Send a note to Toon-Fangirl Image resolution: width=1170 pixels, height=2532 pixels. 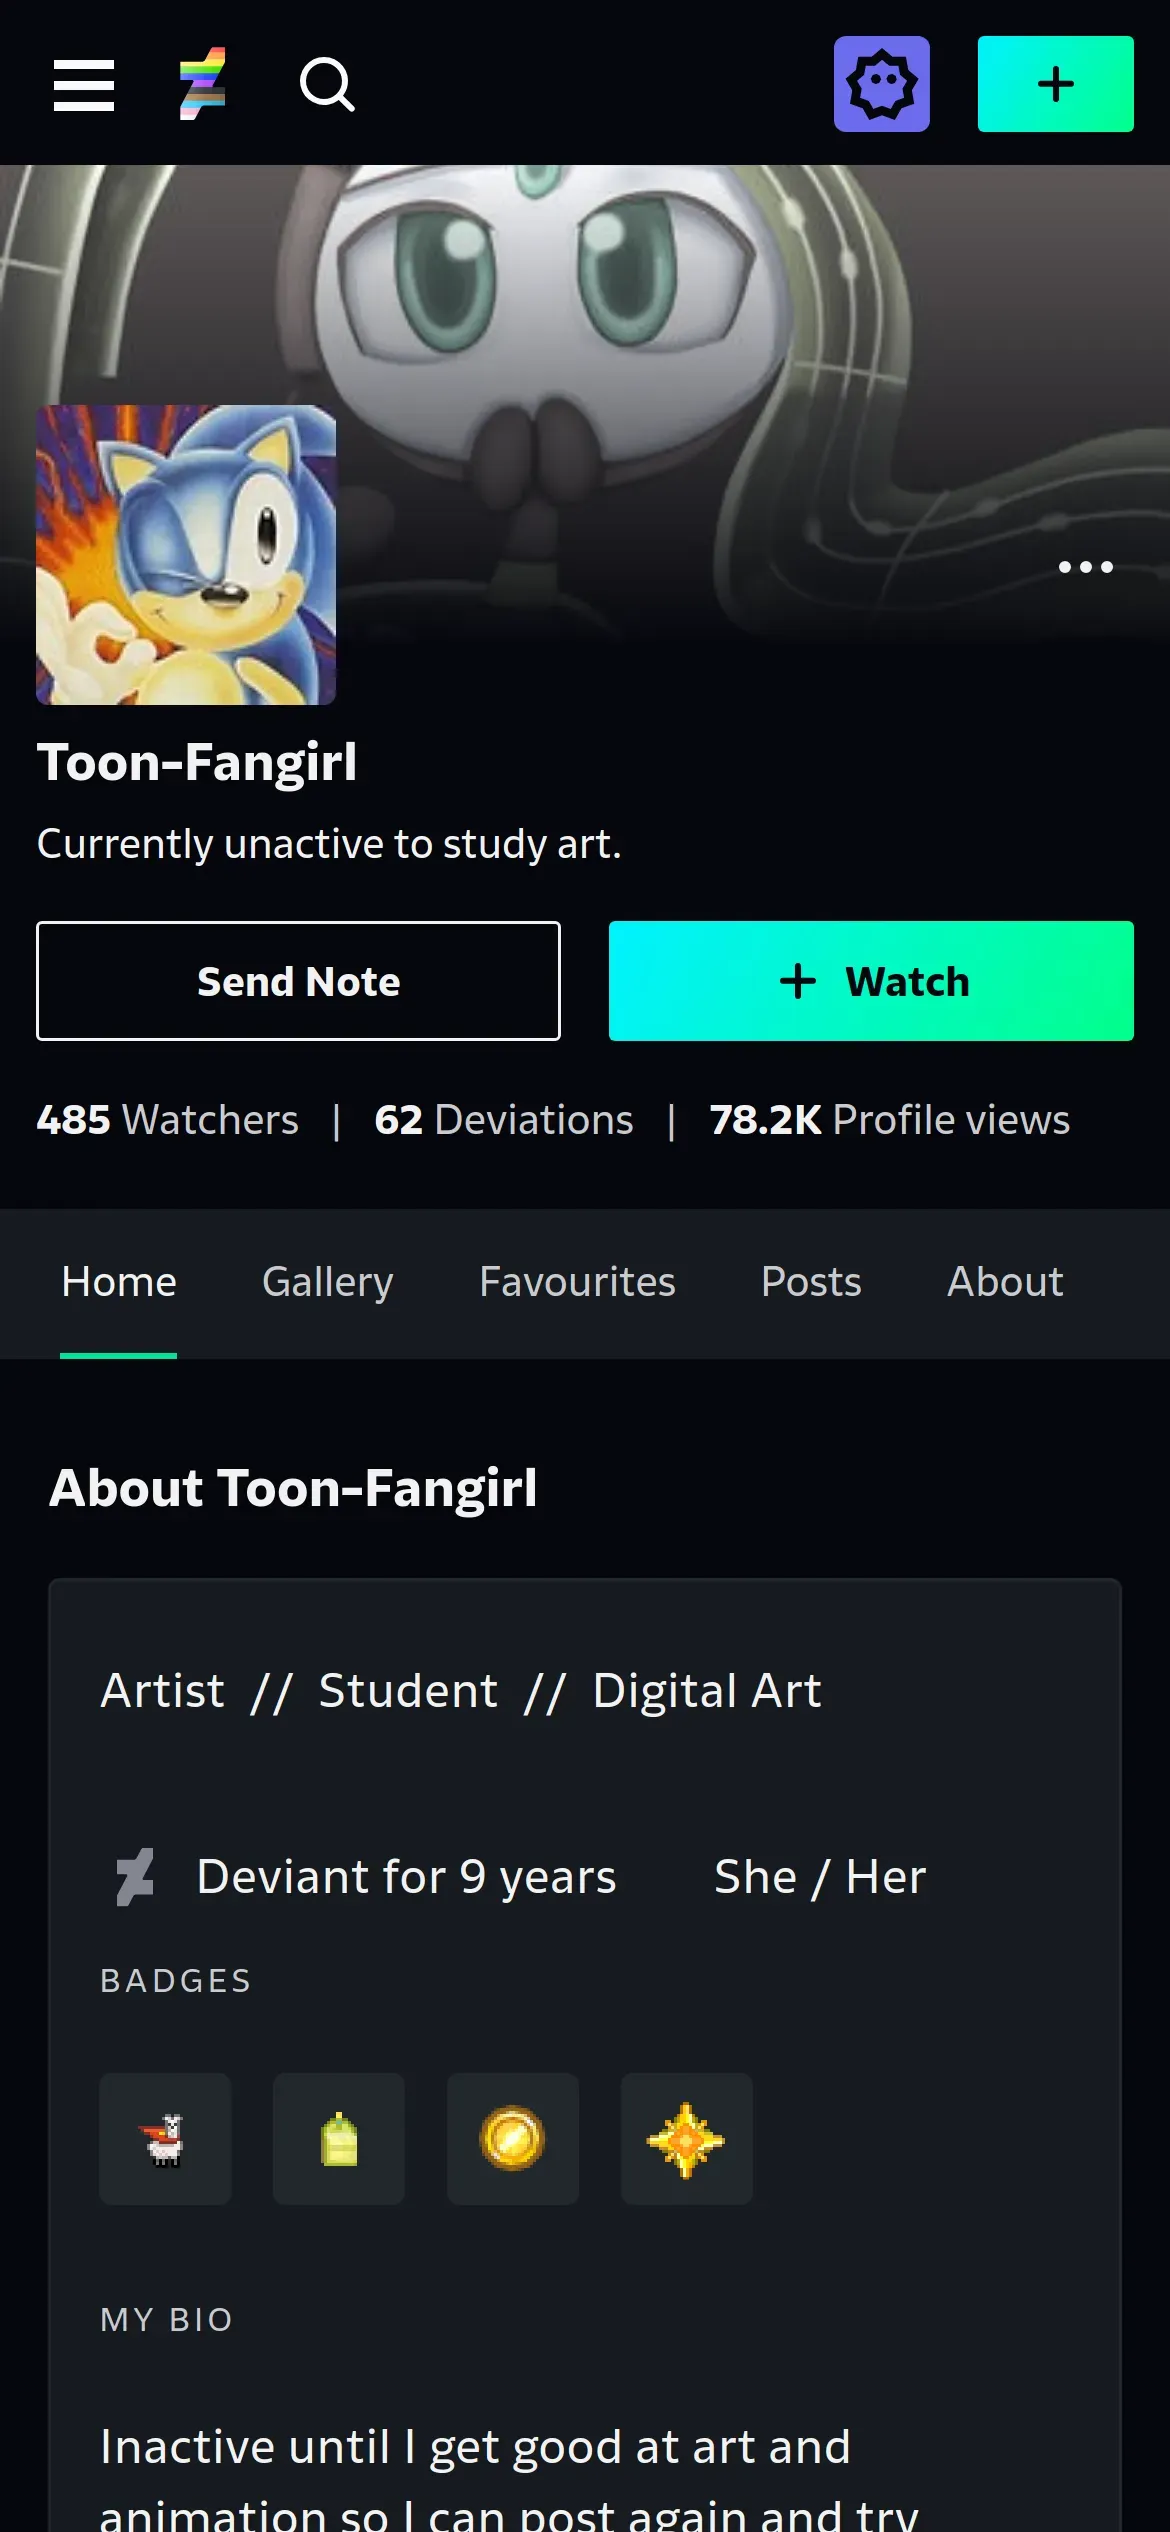tap(298, 981)
